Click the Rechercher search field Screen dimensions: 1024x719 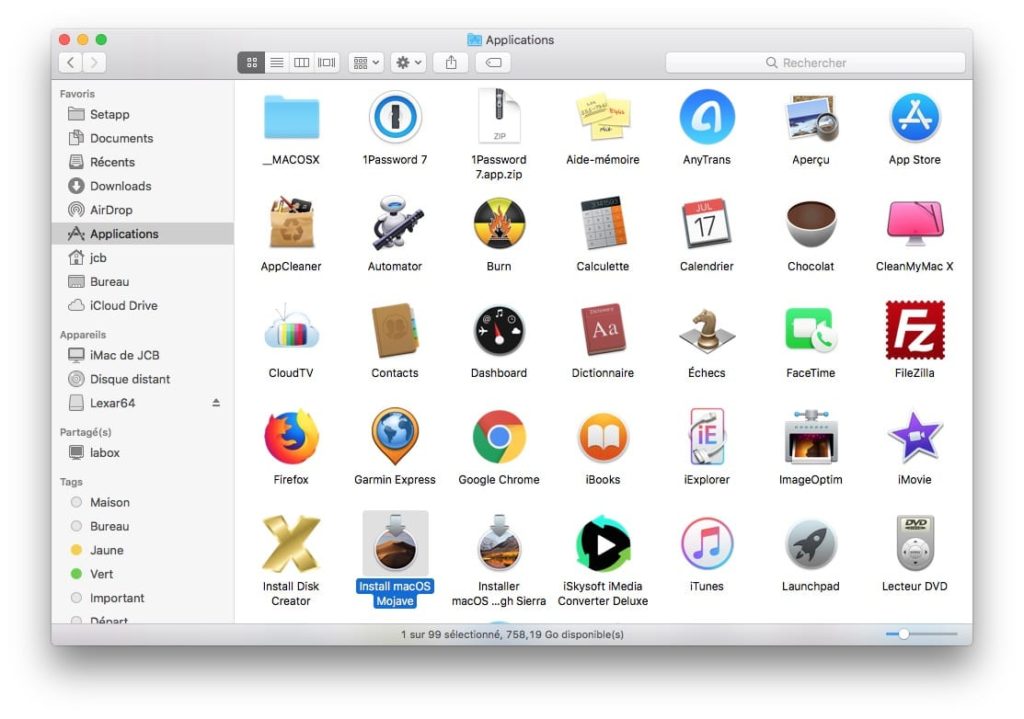tap(815, 63)
